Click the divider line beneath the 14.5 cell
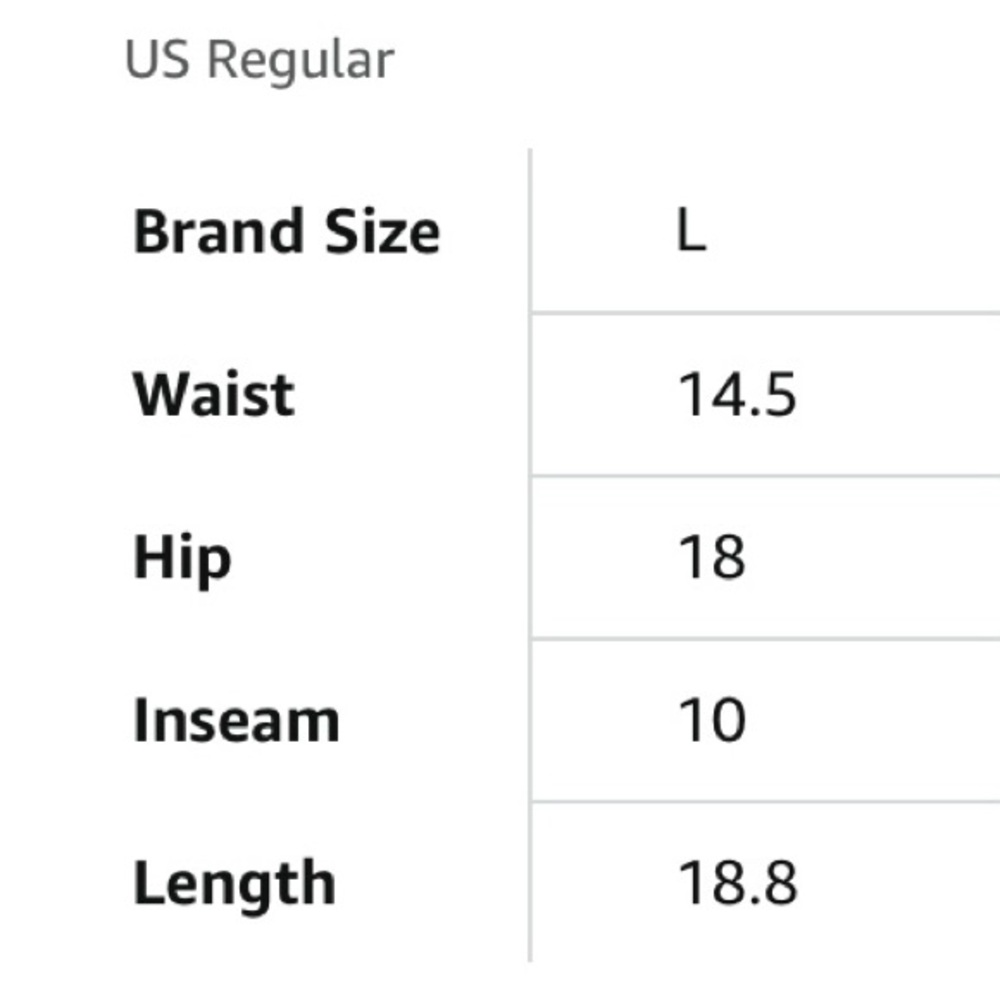The width and height of the screenshot is (1000, 1000). coord(765,476)
